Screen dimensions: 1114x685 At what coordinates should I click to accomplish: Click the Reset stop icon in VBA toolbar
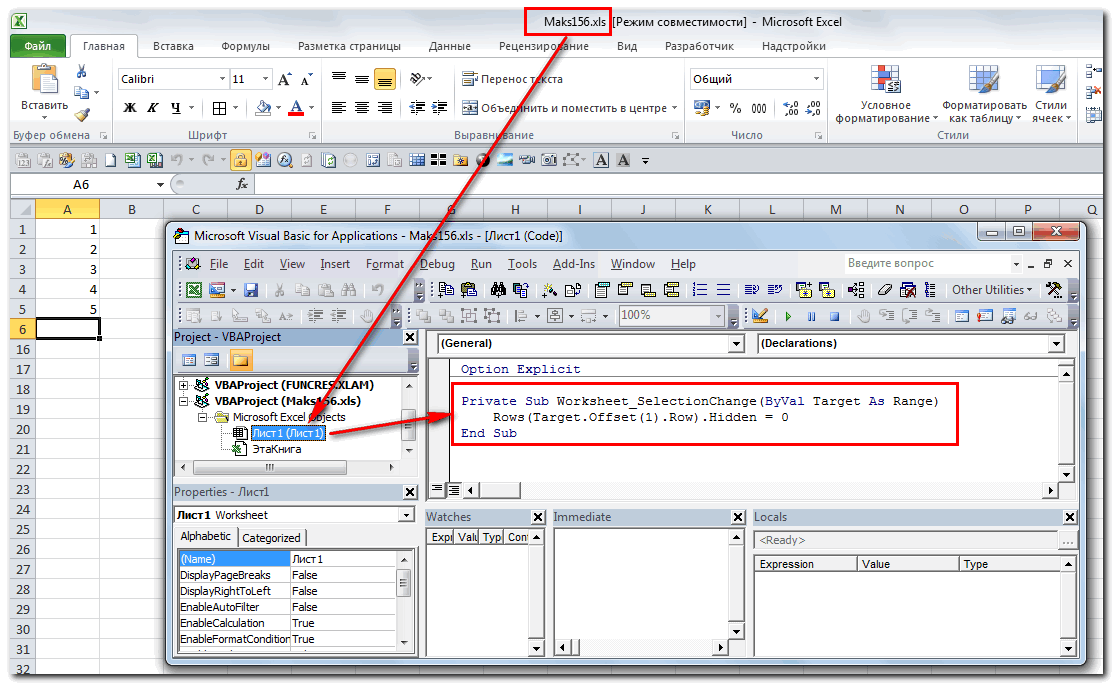click(x=835, y=316)
